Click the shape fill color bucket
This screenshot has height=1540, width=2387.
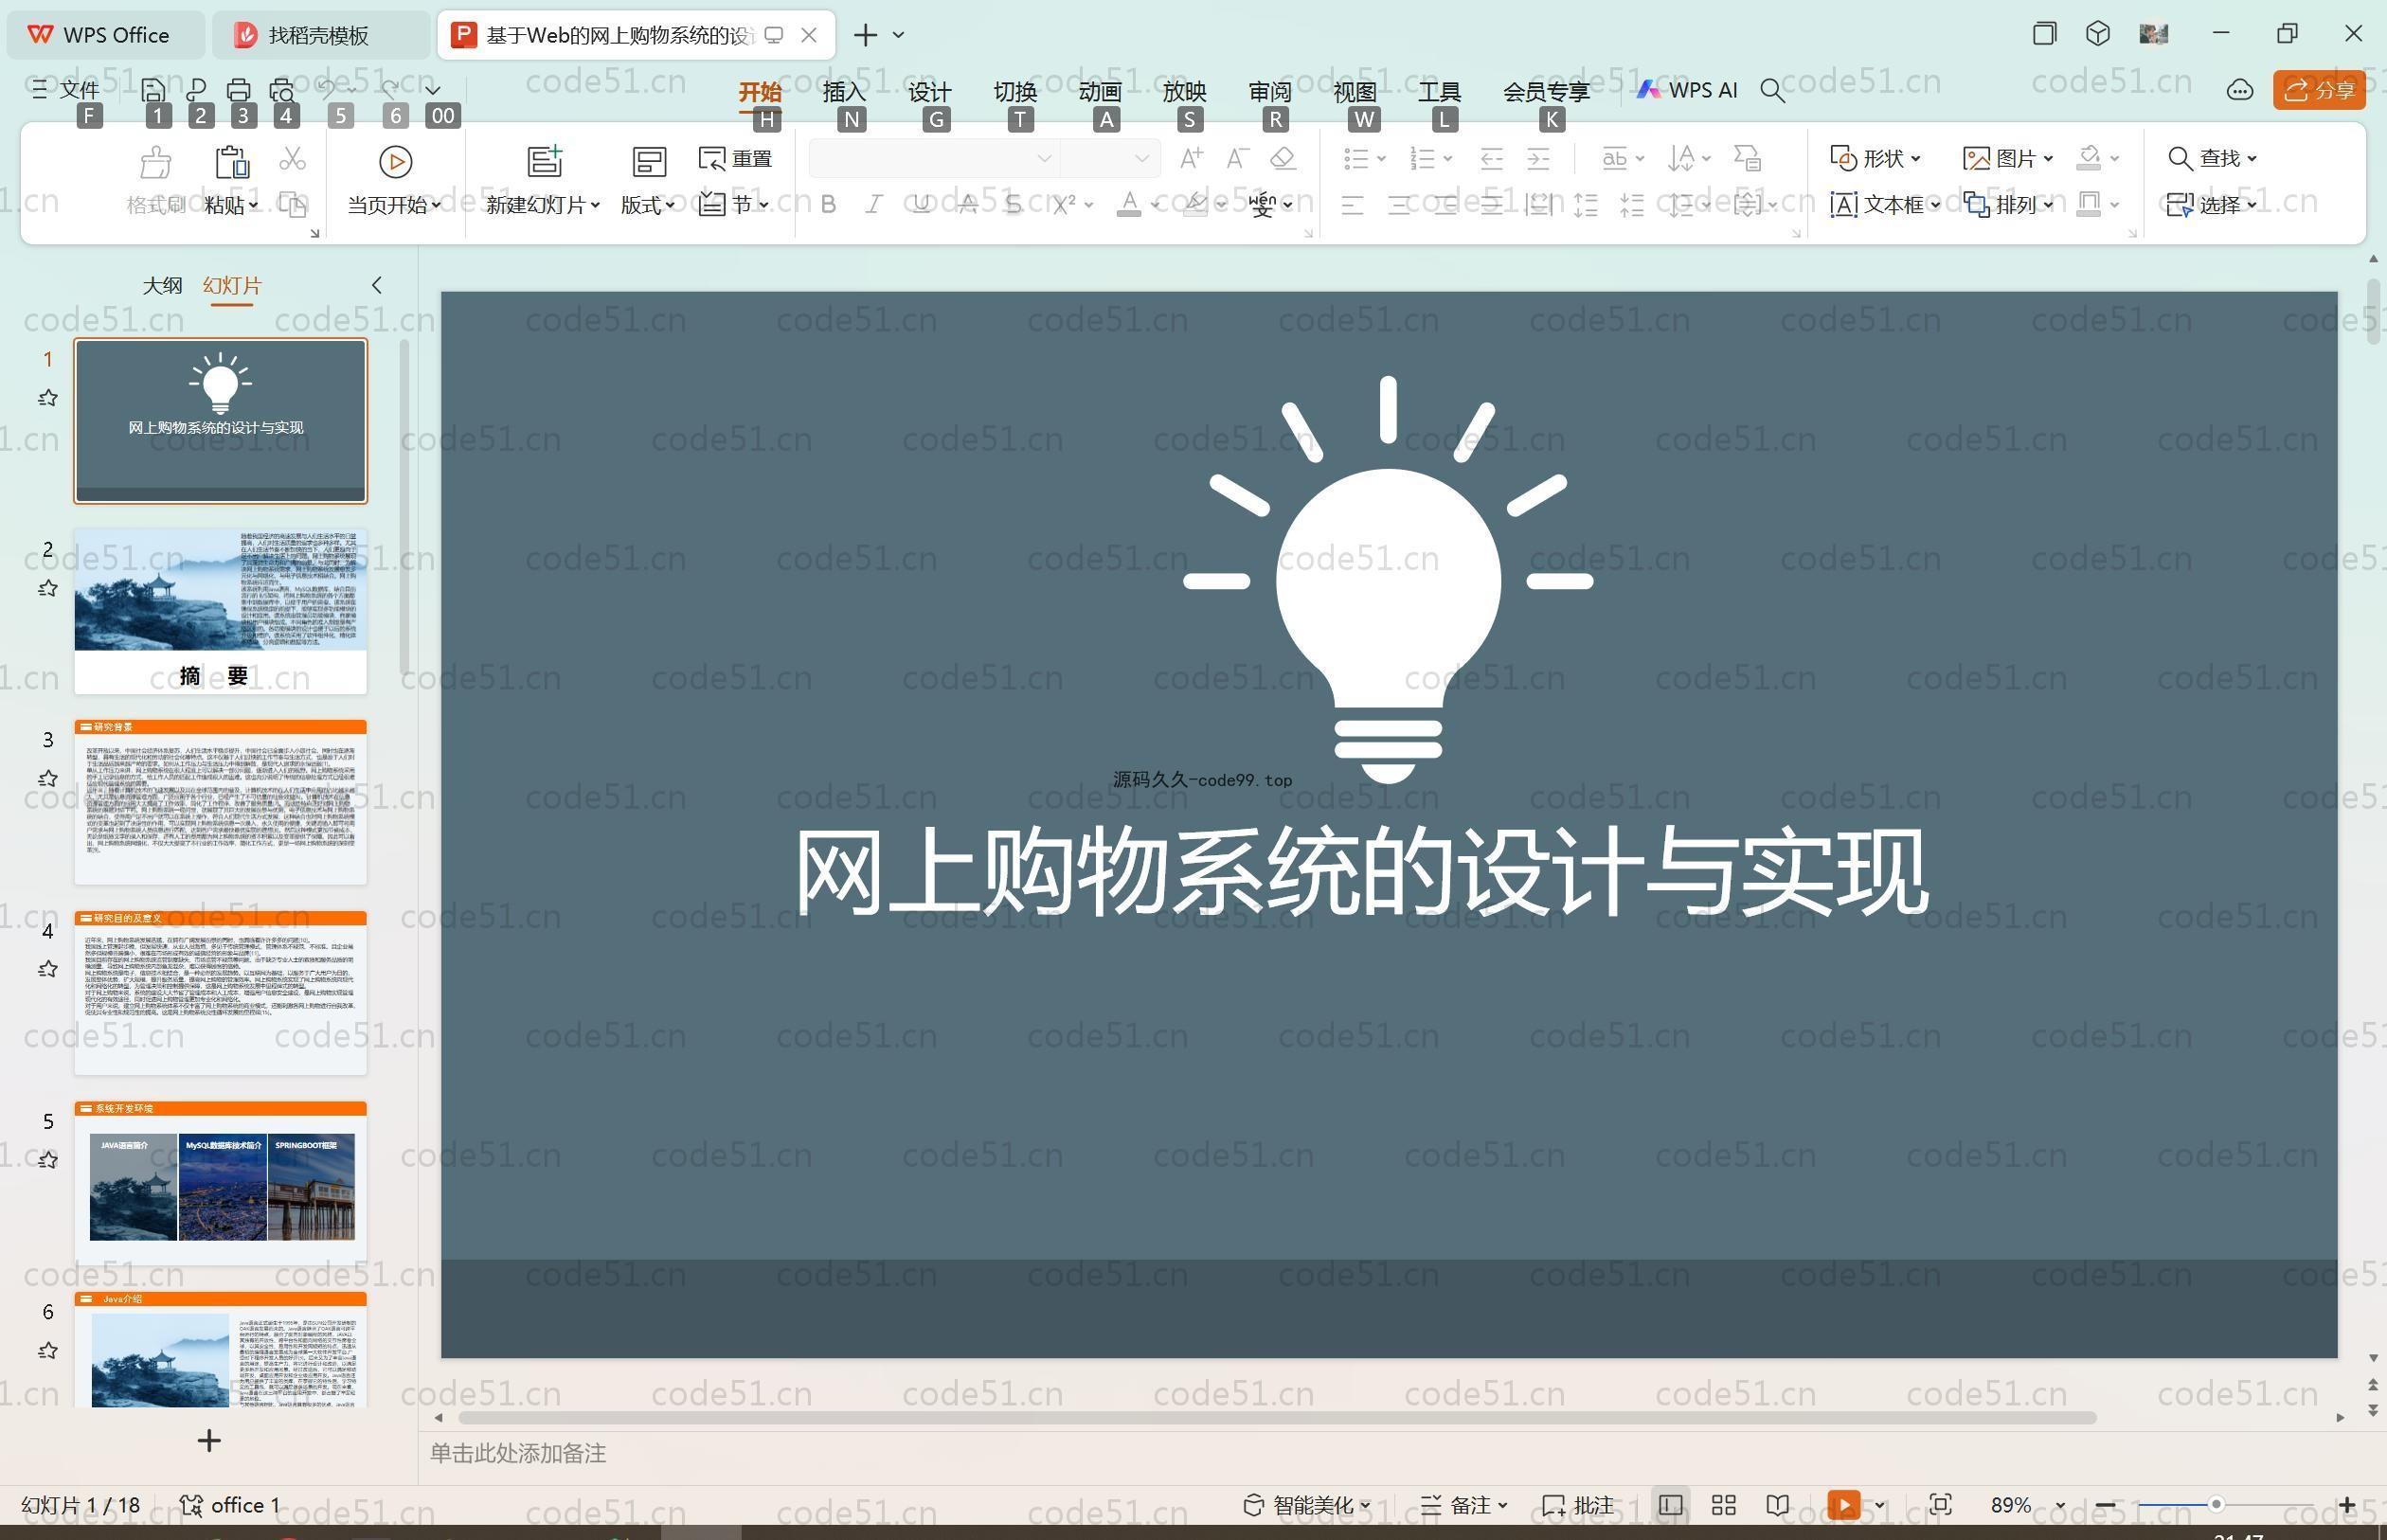[2089, 158]
